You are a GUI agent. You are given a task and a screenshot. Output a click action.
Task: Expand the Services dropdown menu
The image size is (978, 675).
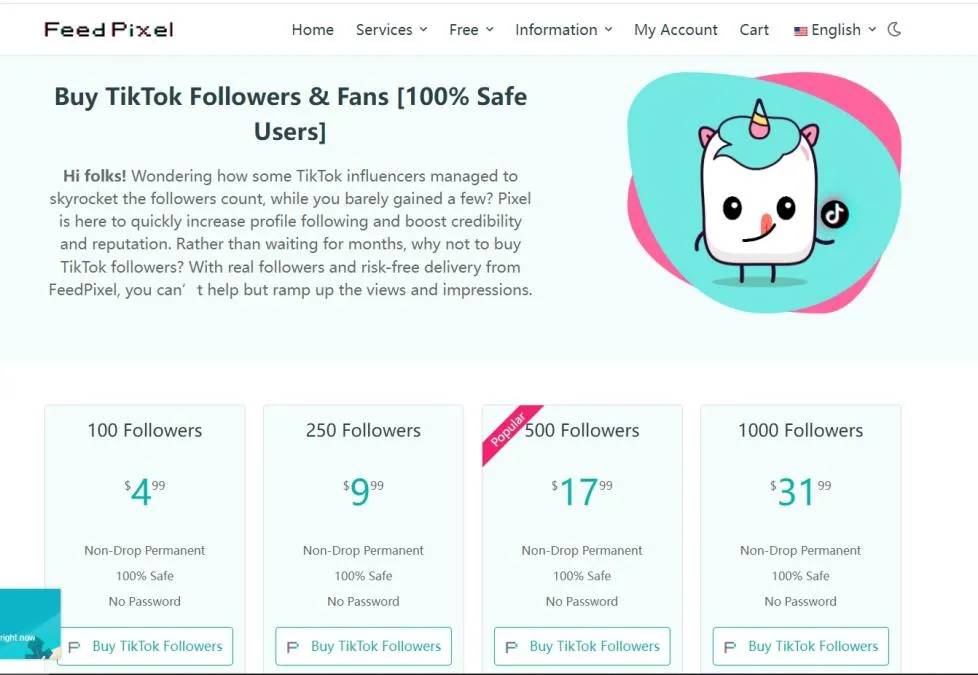pyautogui.click(x=391, y=29)
